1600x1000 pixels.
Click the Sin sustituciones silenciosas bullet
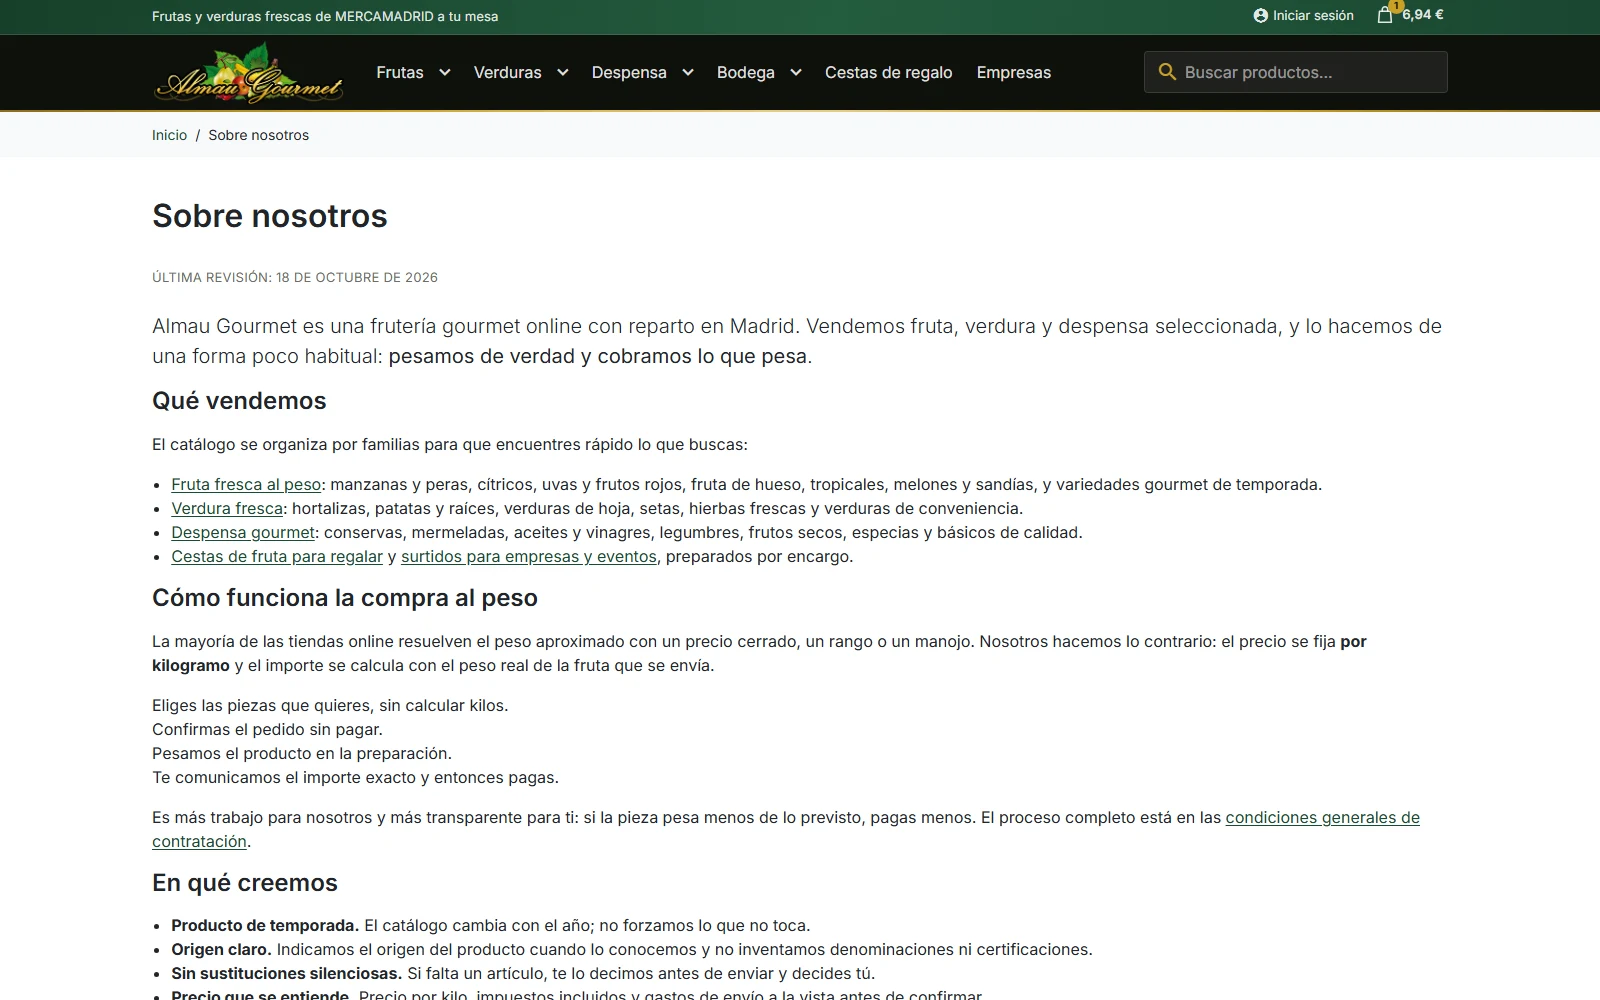[x=522, y=973]
